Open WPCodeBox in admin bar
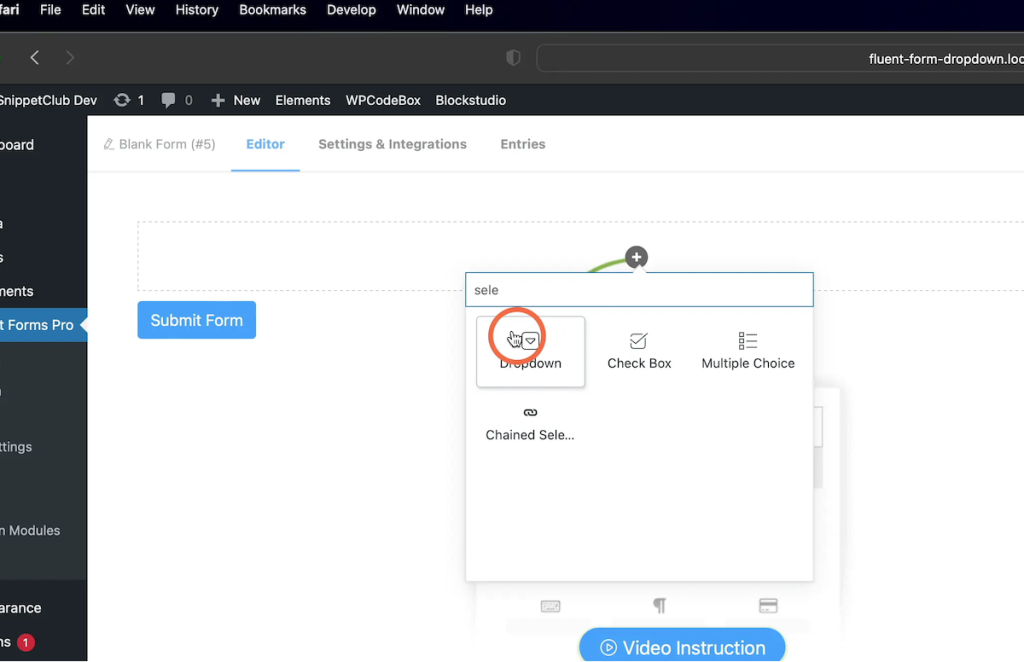 tap(383, 100)
